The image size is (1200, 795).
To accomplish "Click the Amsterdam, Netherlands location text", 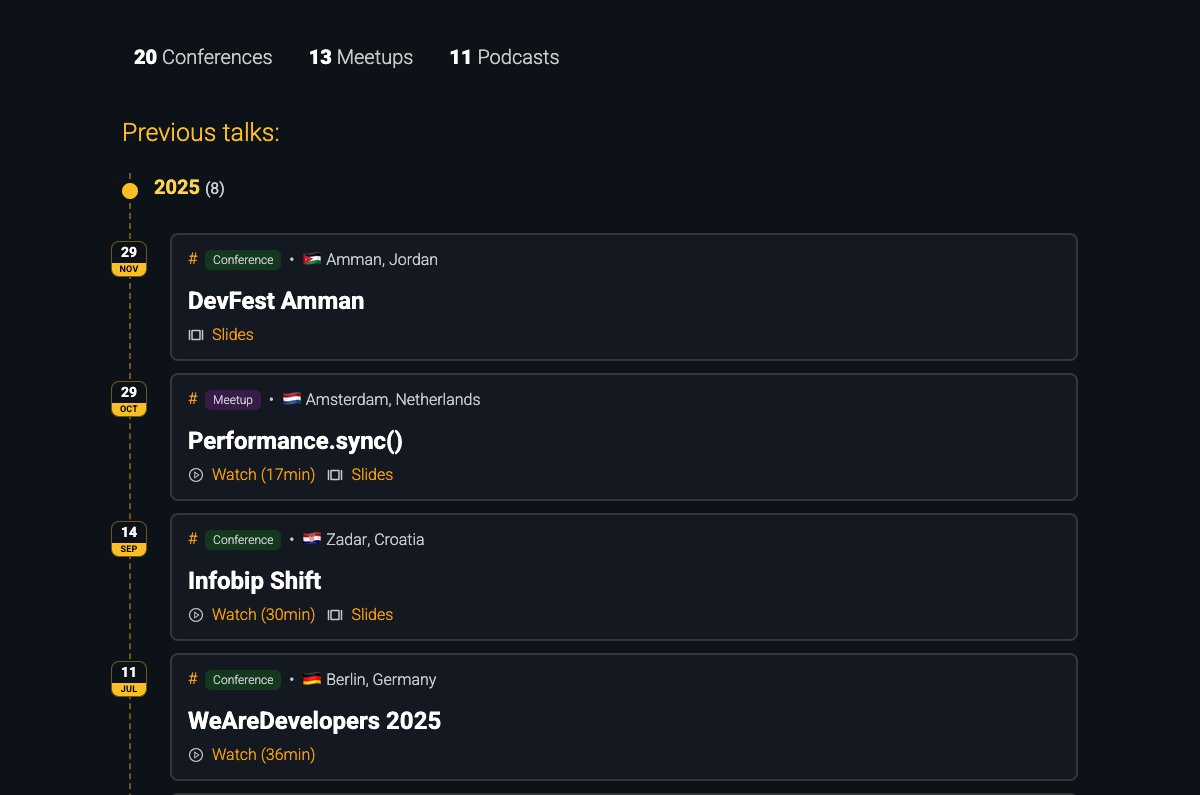I will (393, 400).
